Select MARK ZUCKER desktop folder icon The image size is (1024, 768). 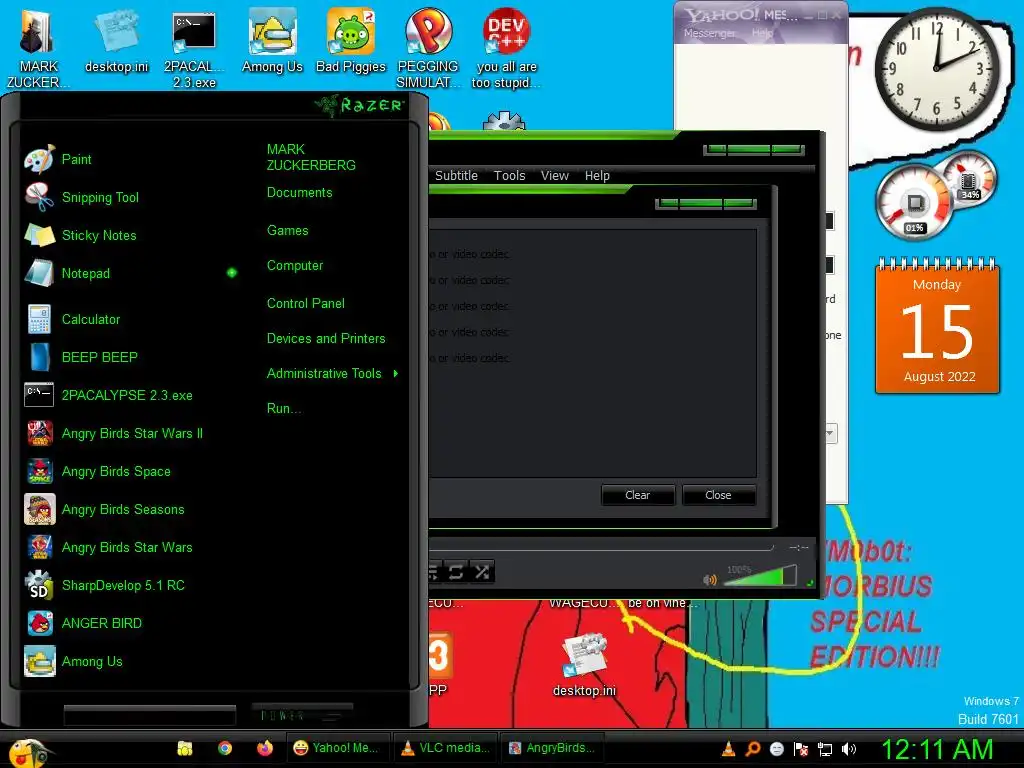tap(37, 48)
